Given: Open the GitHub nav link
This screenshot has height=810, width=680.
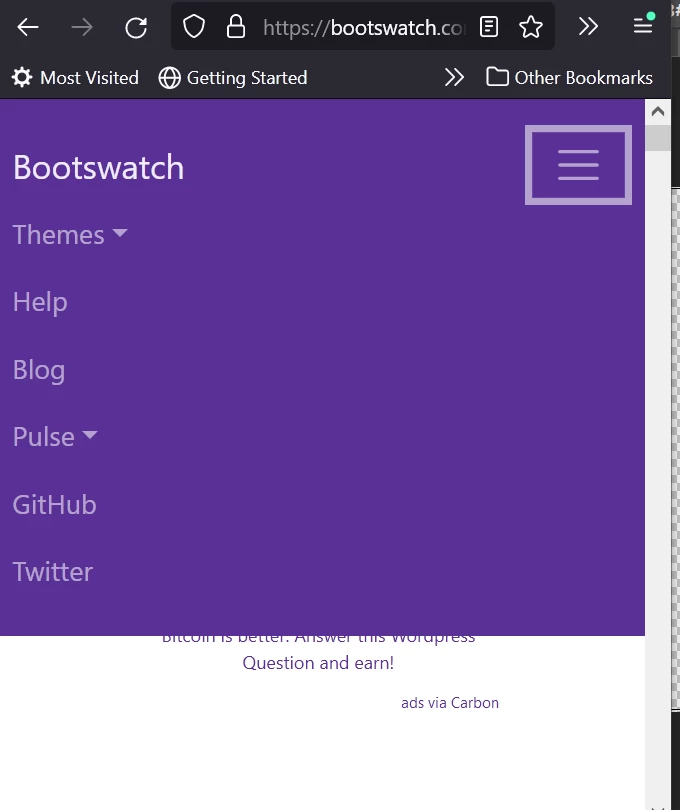Looking at the screenshot, I should 54,504.
